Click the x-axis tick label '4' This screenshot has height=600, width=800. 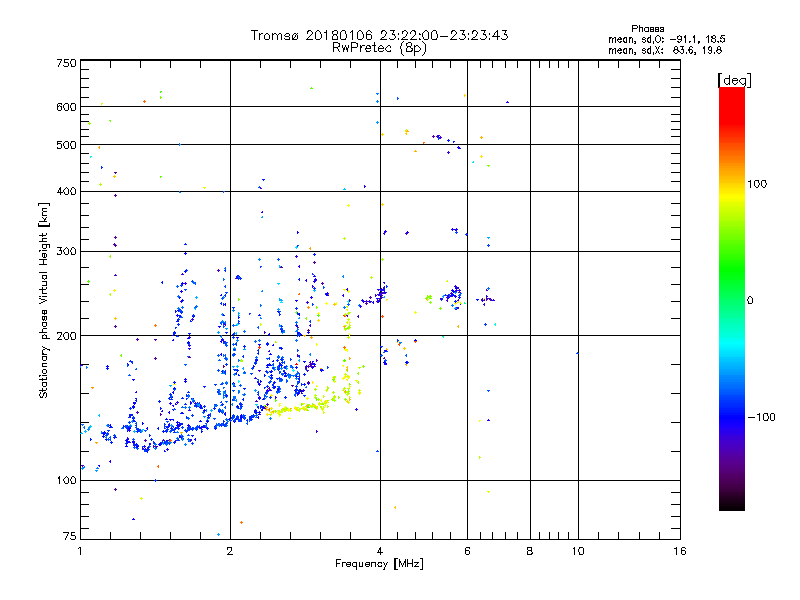(380, 551)
